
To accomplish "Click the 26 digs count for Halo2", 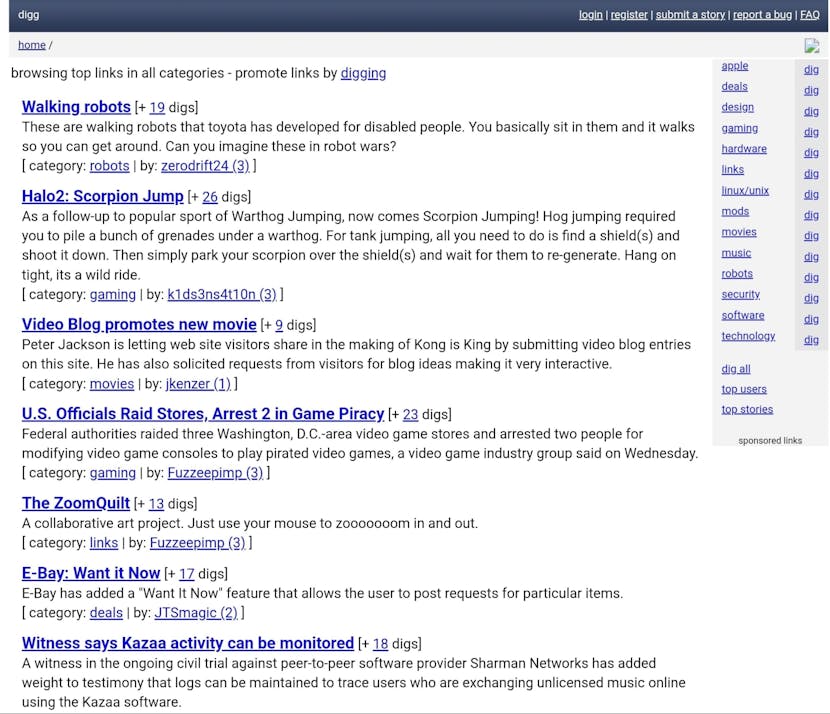I will 209,197.
